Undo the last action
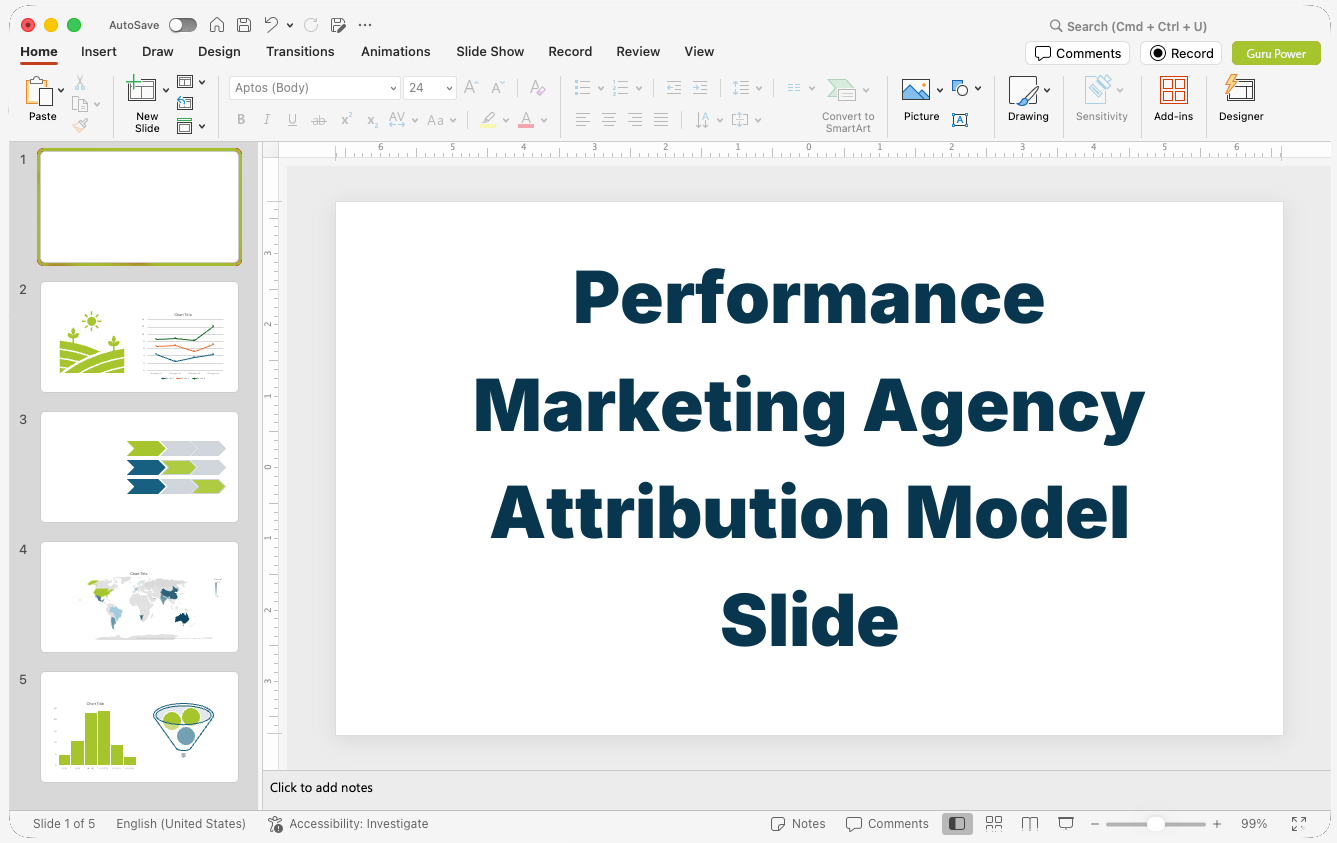 click(271, 25)
